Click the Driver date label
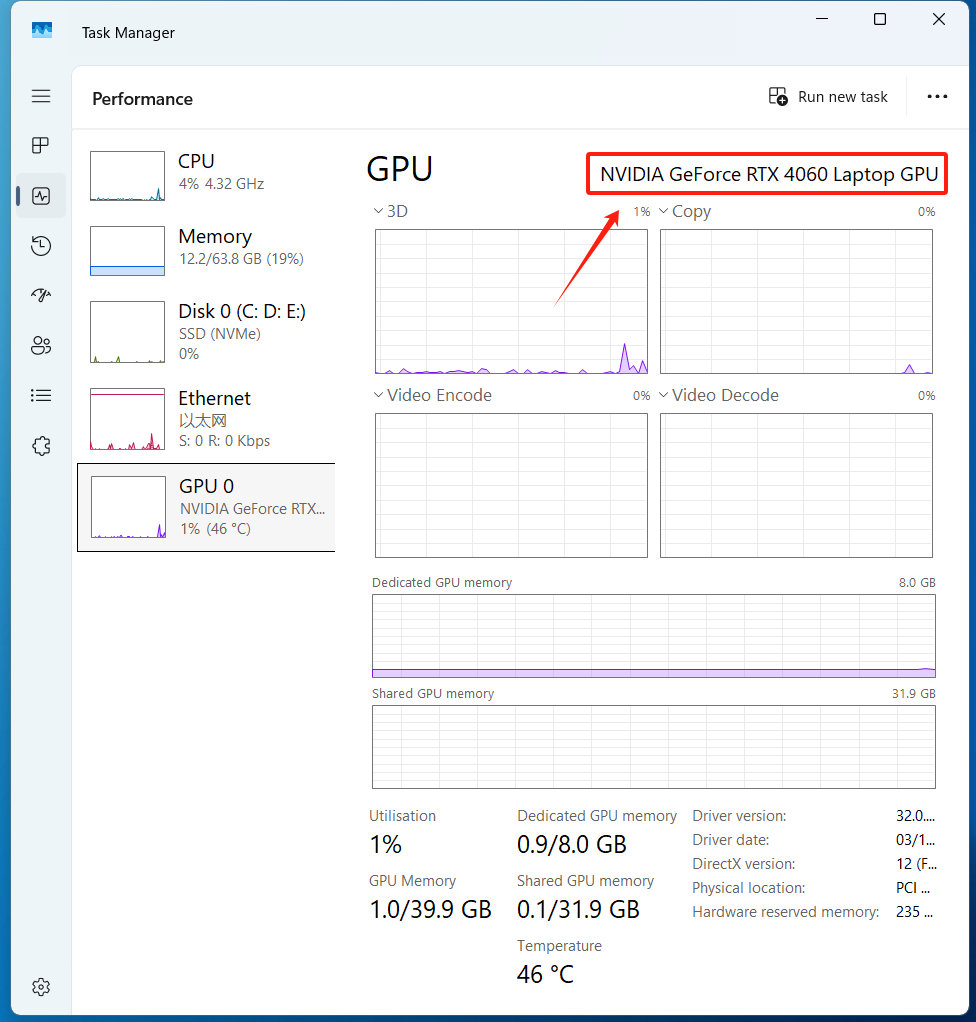Image resolution: width=976 pixels, height=1022 pixels. tap(731, 840)
